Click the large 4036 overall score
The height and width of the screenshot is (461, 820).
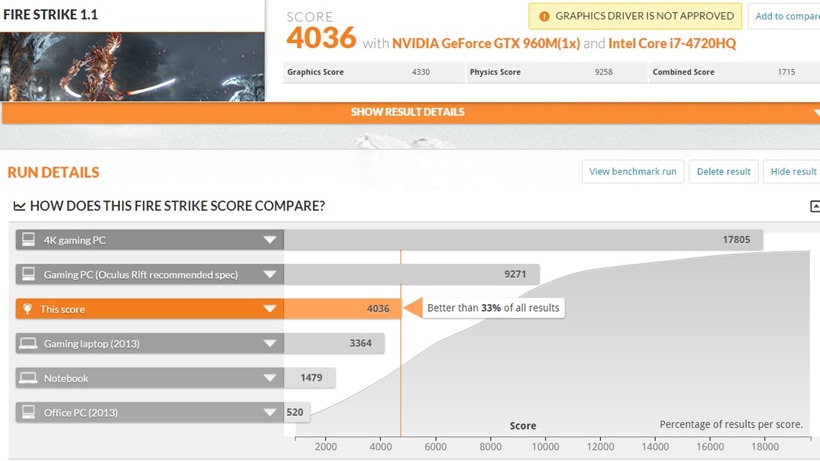pos(321,38)
